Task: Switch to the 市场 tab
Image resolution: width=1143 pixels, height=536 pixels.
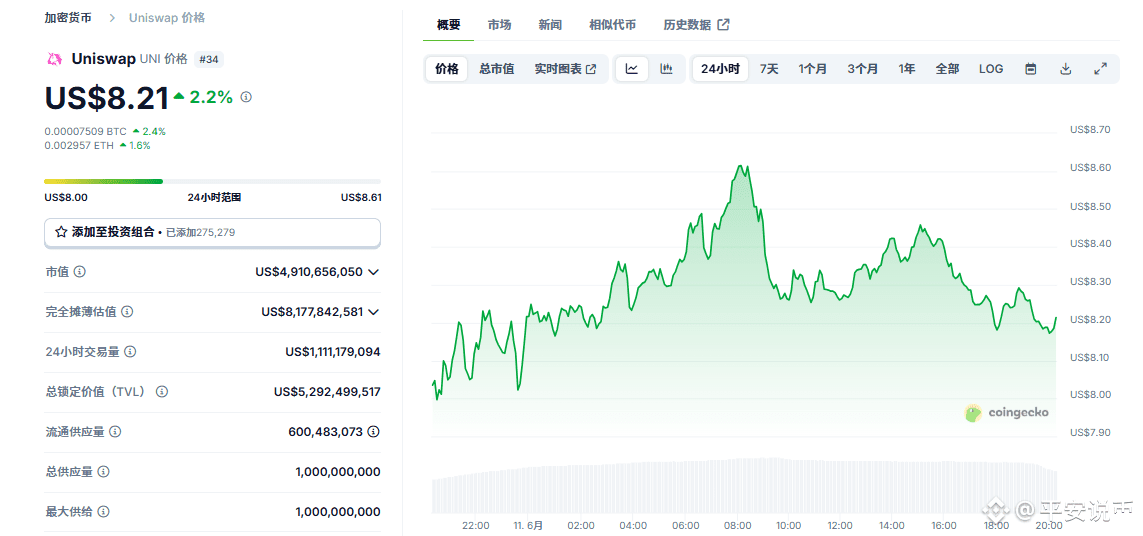Action: pos(499,25)
